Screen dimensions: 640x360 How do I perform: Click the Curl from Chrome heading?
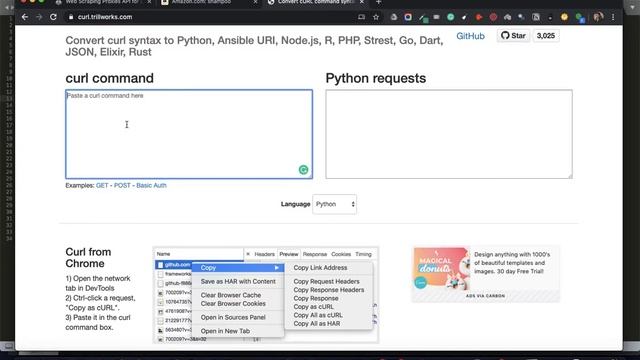point(88,258)
